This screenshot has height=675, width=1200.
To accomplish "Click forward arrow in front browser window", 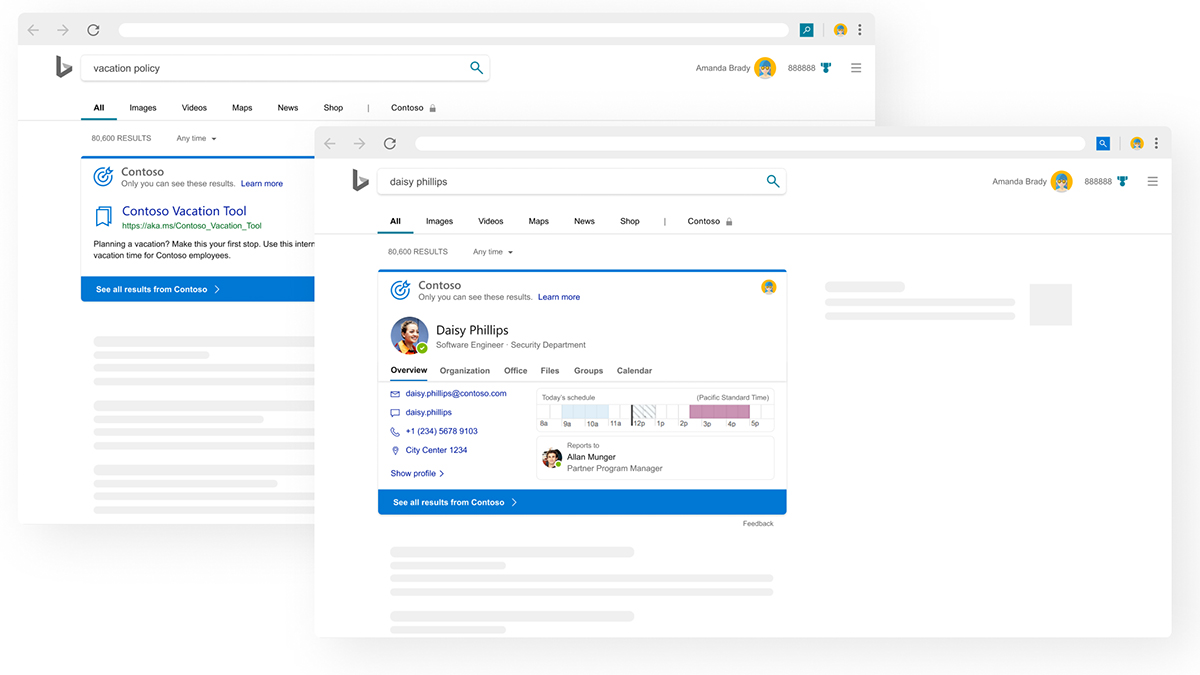I will [x=360, y=144].
